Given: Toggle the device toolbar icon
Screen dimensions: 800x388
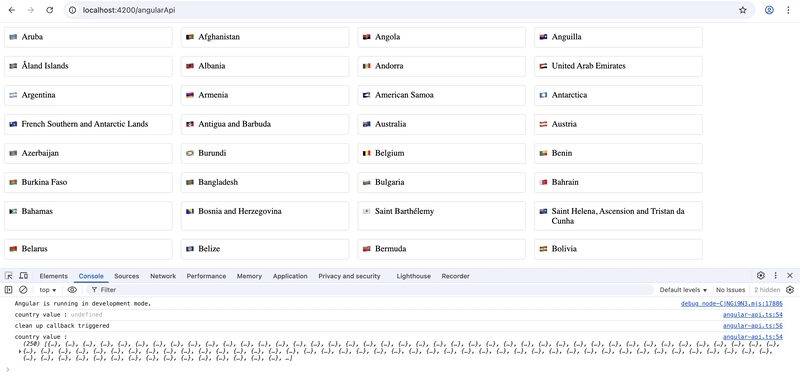Looking at the screenshot, I should 23,276.
